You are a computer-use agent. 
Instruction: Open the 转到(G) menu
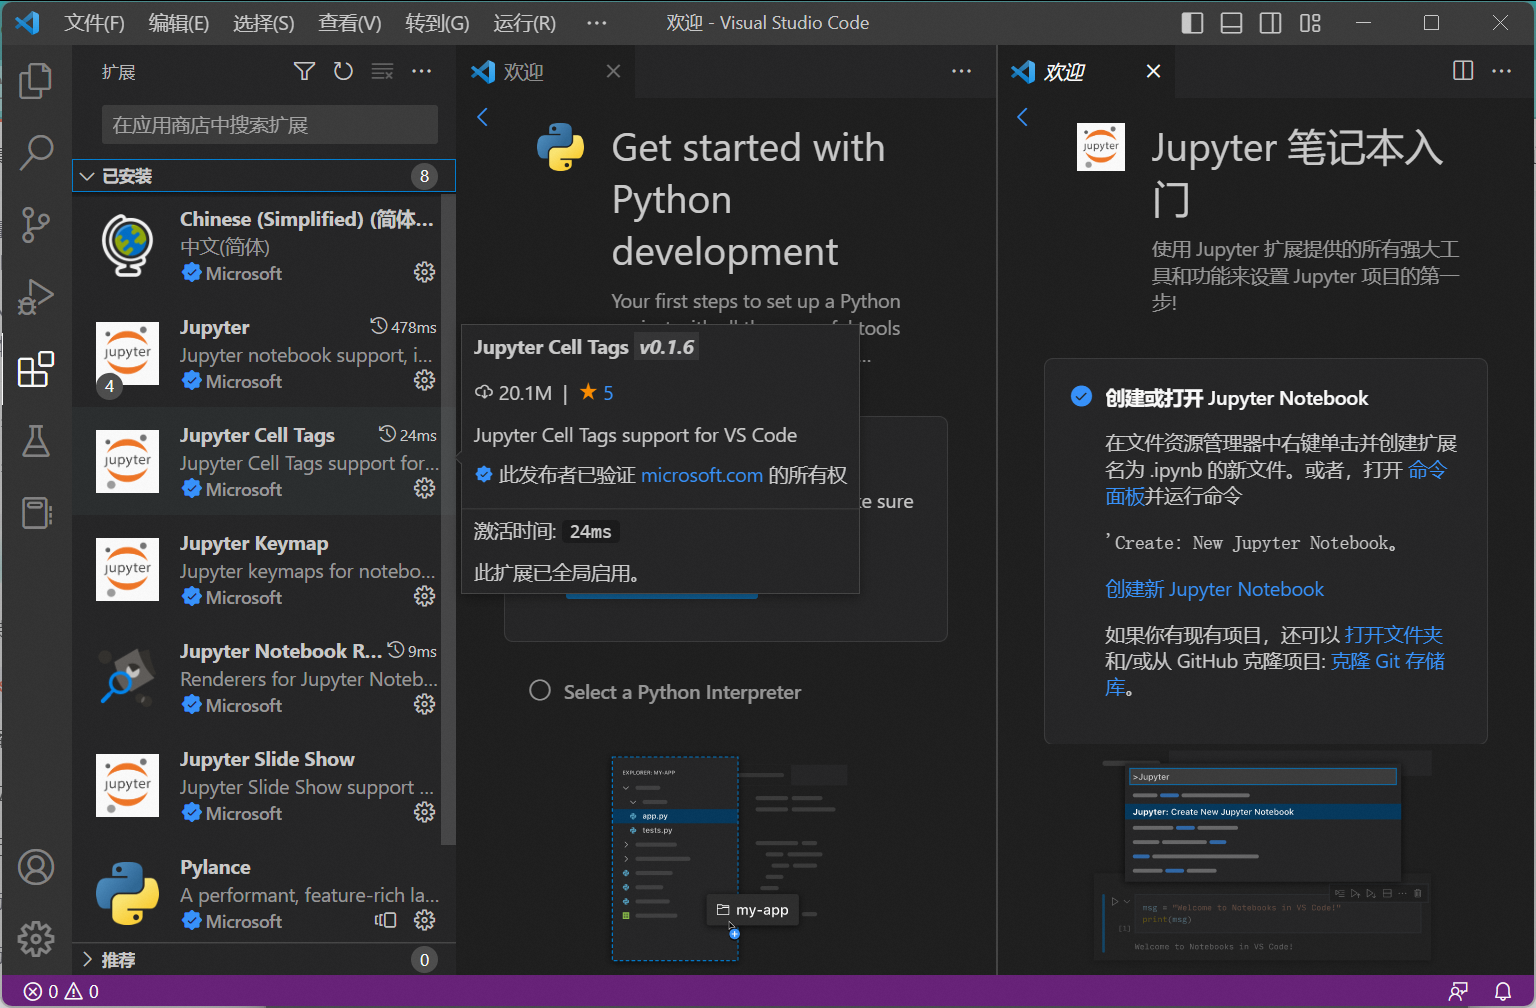click(x=437, y=23)
